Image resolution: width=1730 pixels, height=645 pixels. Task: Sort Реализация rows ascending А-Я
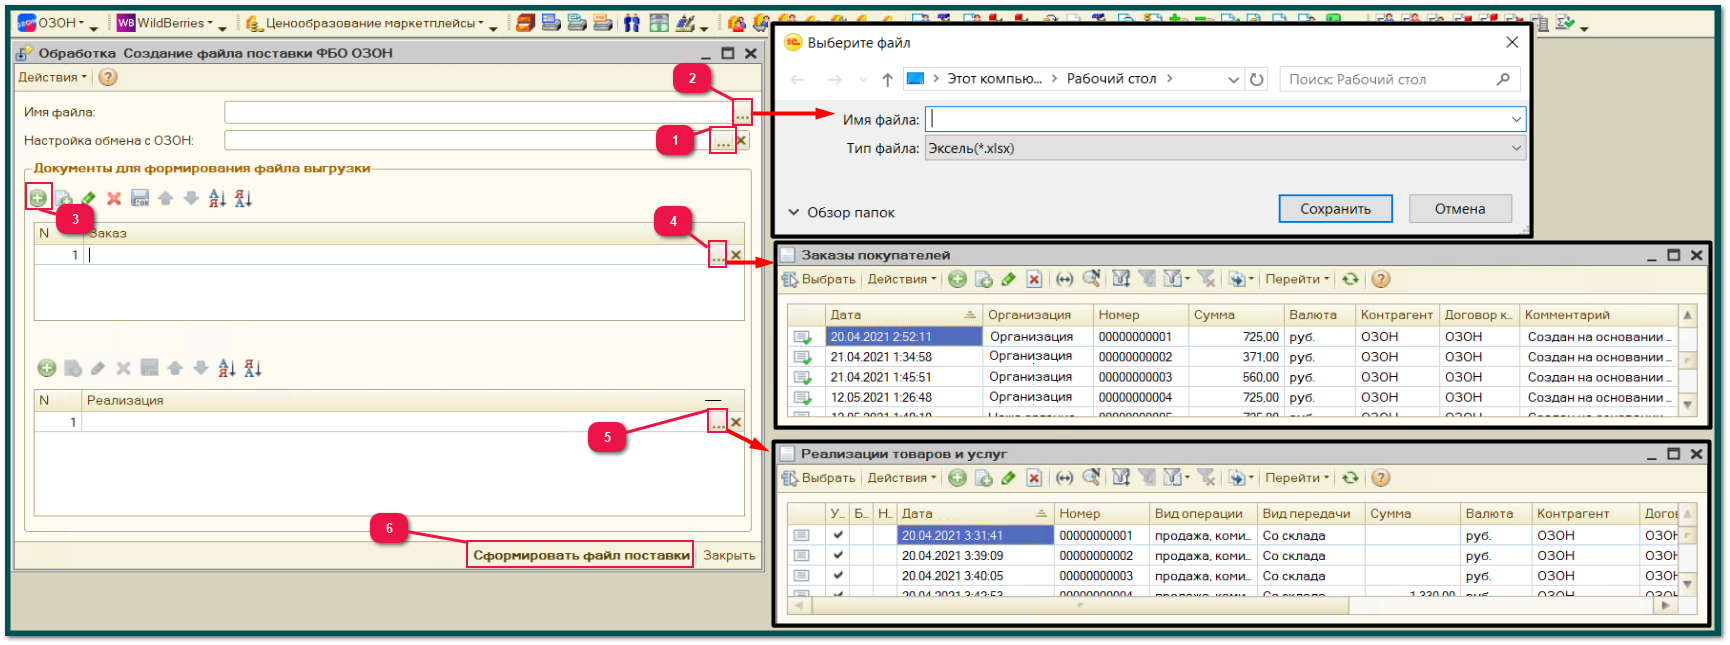coord(227,368)
